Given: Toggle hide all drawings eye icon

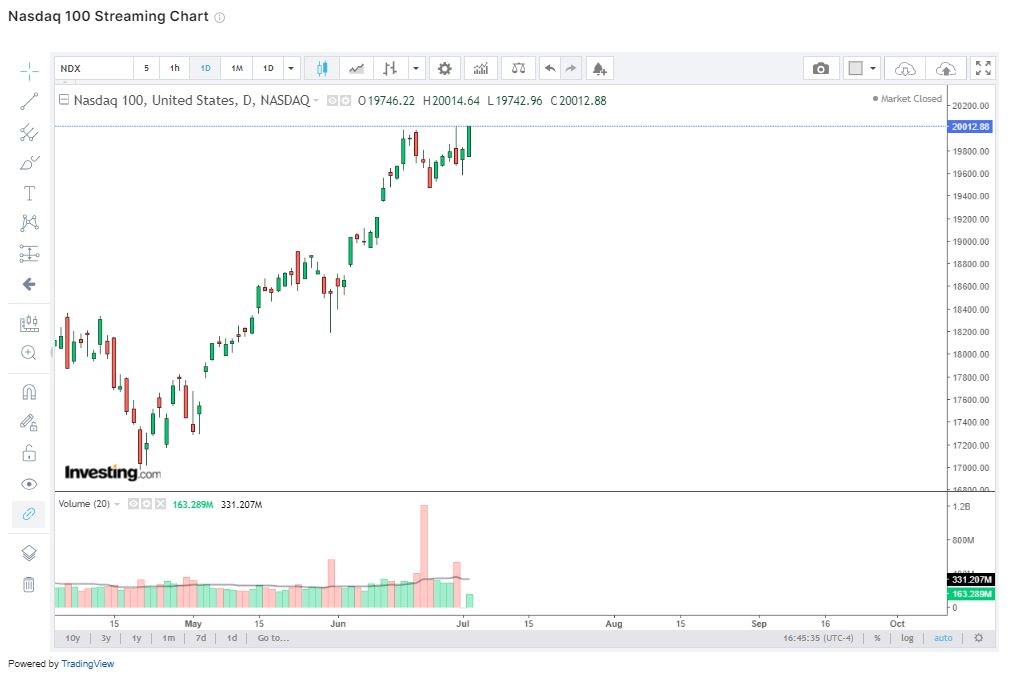Looking at the screenshot, I should 29,484.
